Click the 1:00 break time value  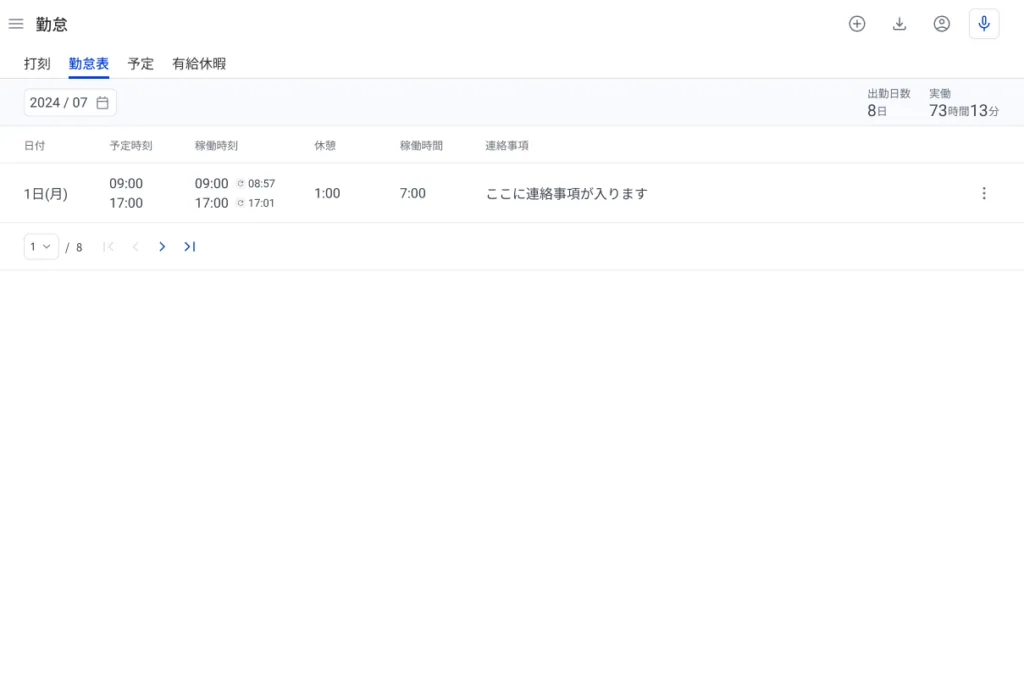coord(327,193)
